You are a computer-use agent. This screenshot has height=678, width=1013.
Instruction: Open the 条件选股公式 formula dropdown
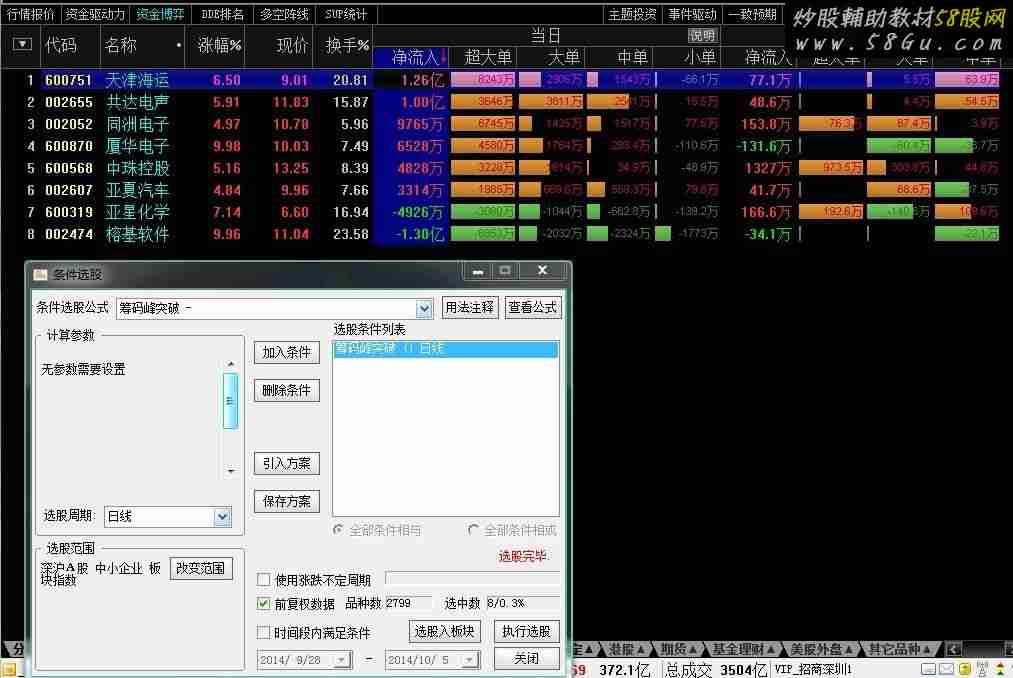pos(424,308)
